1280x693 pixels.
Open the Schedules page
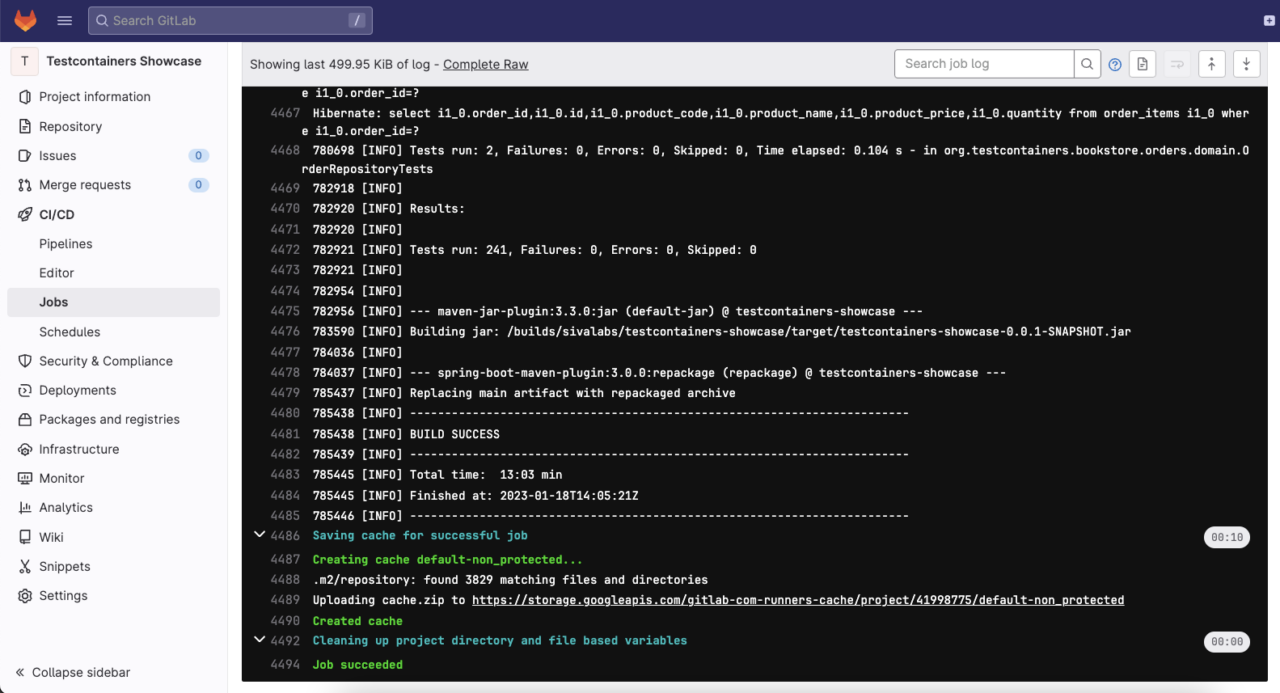[69, 331]
